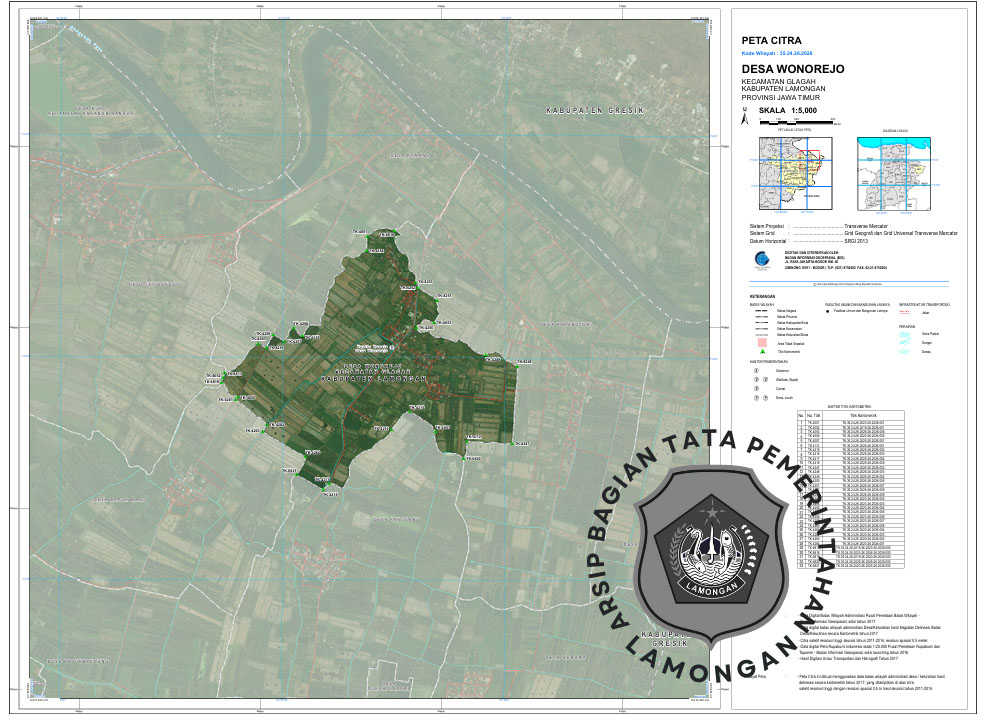The height and width of the screenshot is (722, 990).
Task: Click the DESA WONOREJO title
Action: tap(792, 68)
